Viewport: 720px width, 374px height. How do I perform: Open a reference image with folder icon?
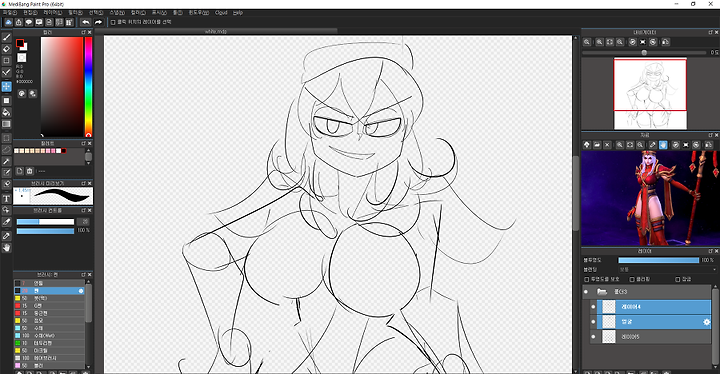597,145
